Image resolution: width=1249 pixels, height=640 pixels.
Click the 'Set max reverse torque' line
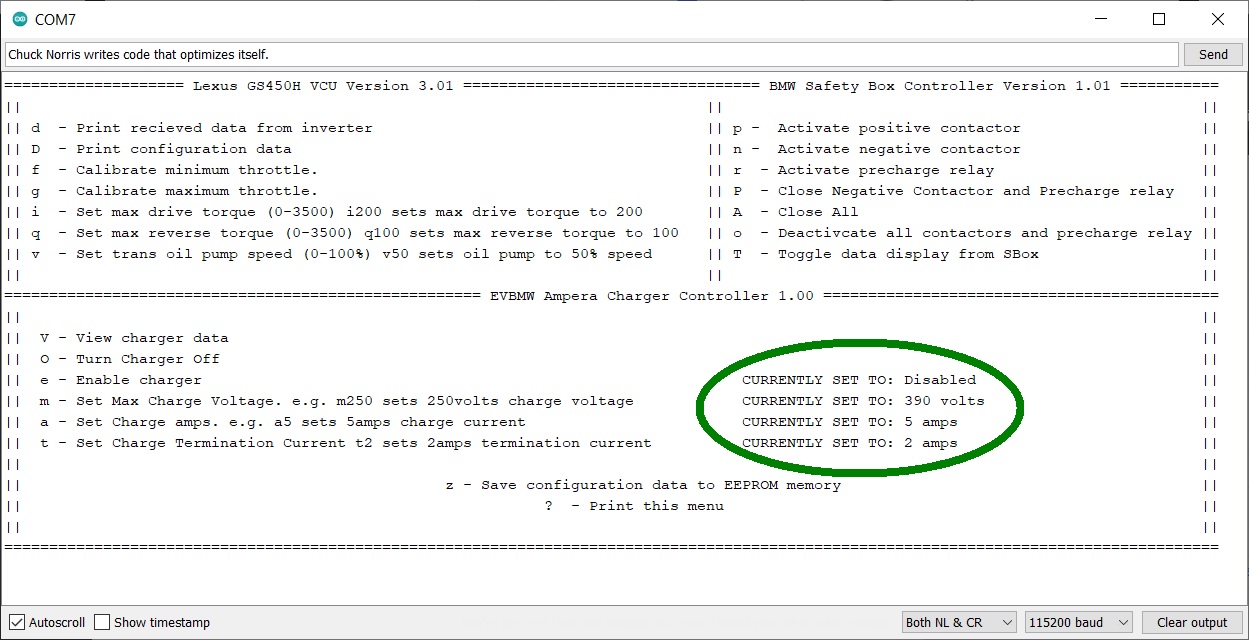[x=355, y=233]
